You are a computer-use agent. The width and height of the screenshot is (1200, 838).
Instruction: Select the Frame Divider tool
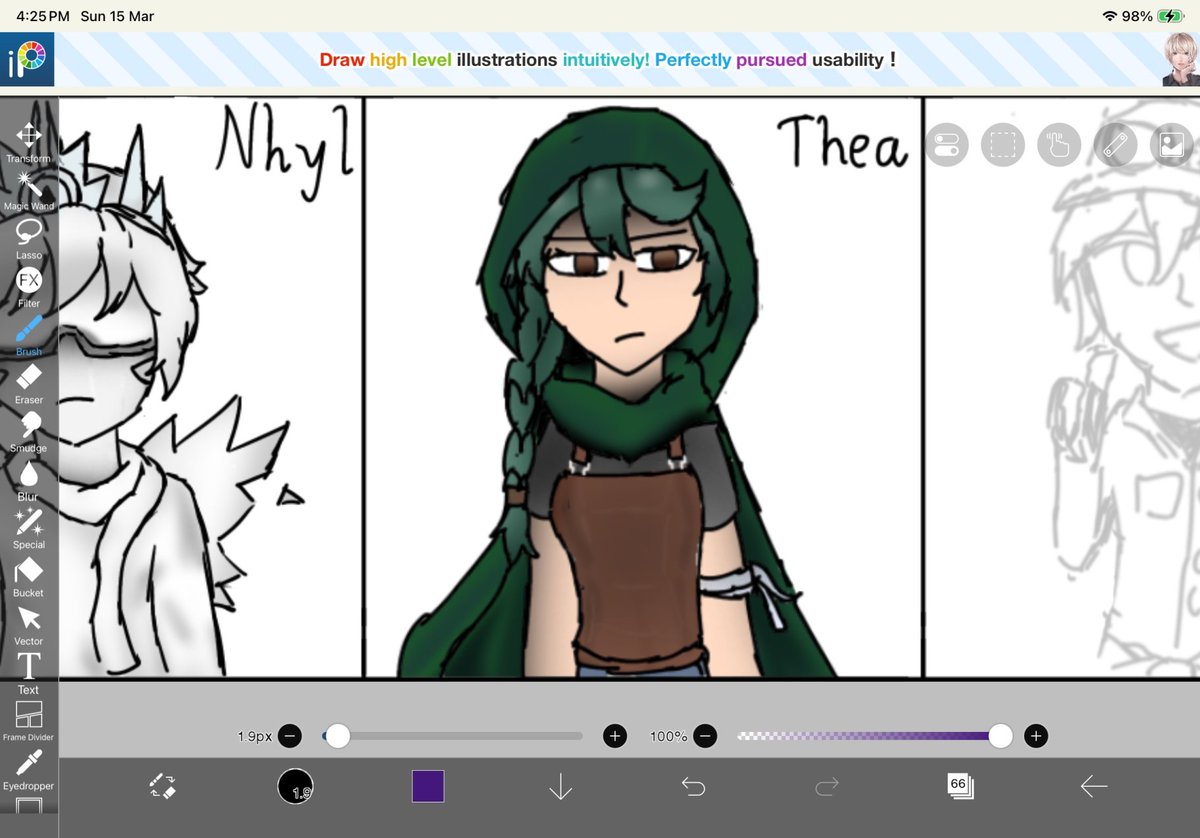pyautogui.click(x=28, y=721)
